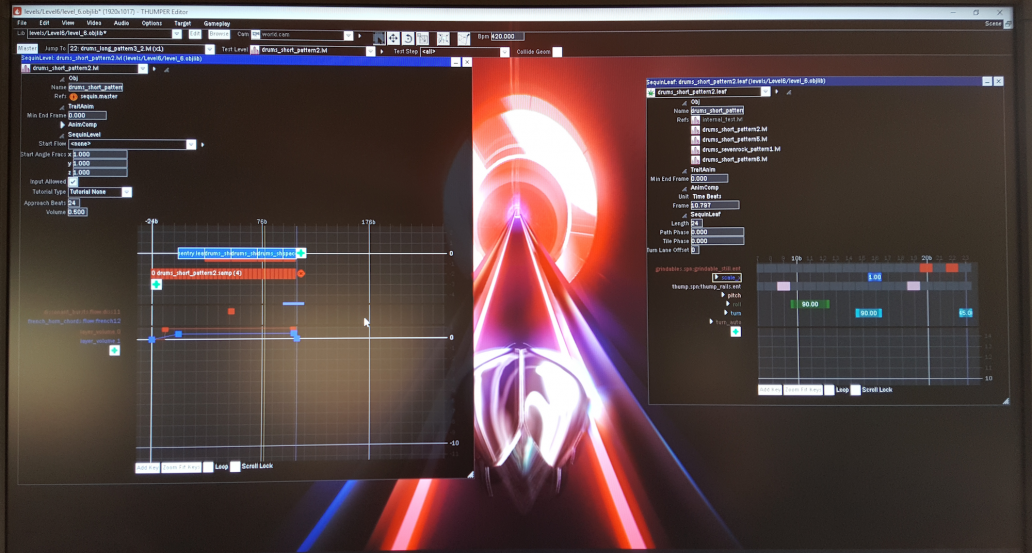Open the Audio menu

click(121, 22)
